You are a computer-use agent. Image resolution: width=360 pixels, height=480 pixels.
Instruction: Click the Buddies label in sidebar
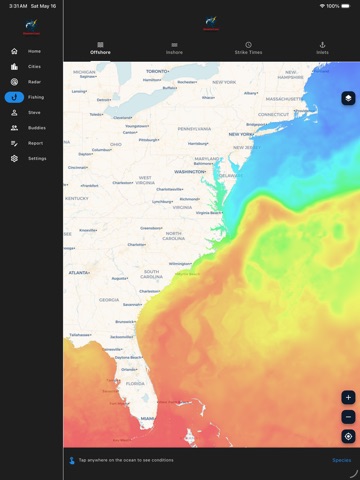[x=37, y=128]
